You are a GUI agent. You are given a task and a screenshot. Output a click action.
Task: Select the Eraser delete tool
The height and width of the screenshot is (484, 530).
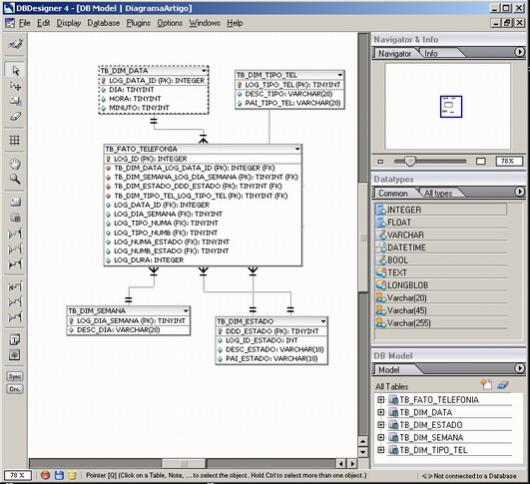point(15,117)
